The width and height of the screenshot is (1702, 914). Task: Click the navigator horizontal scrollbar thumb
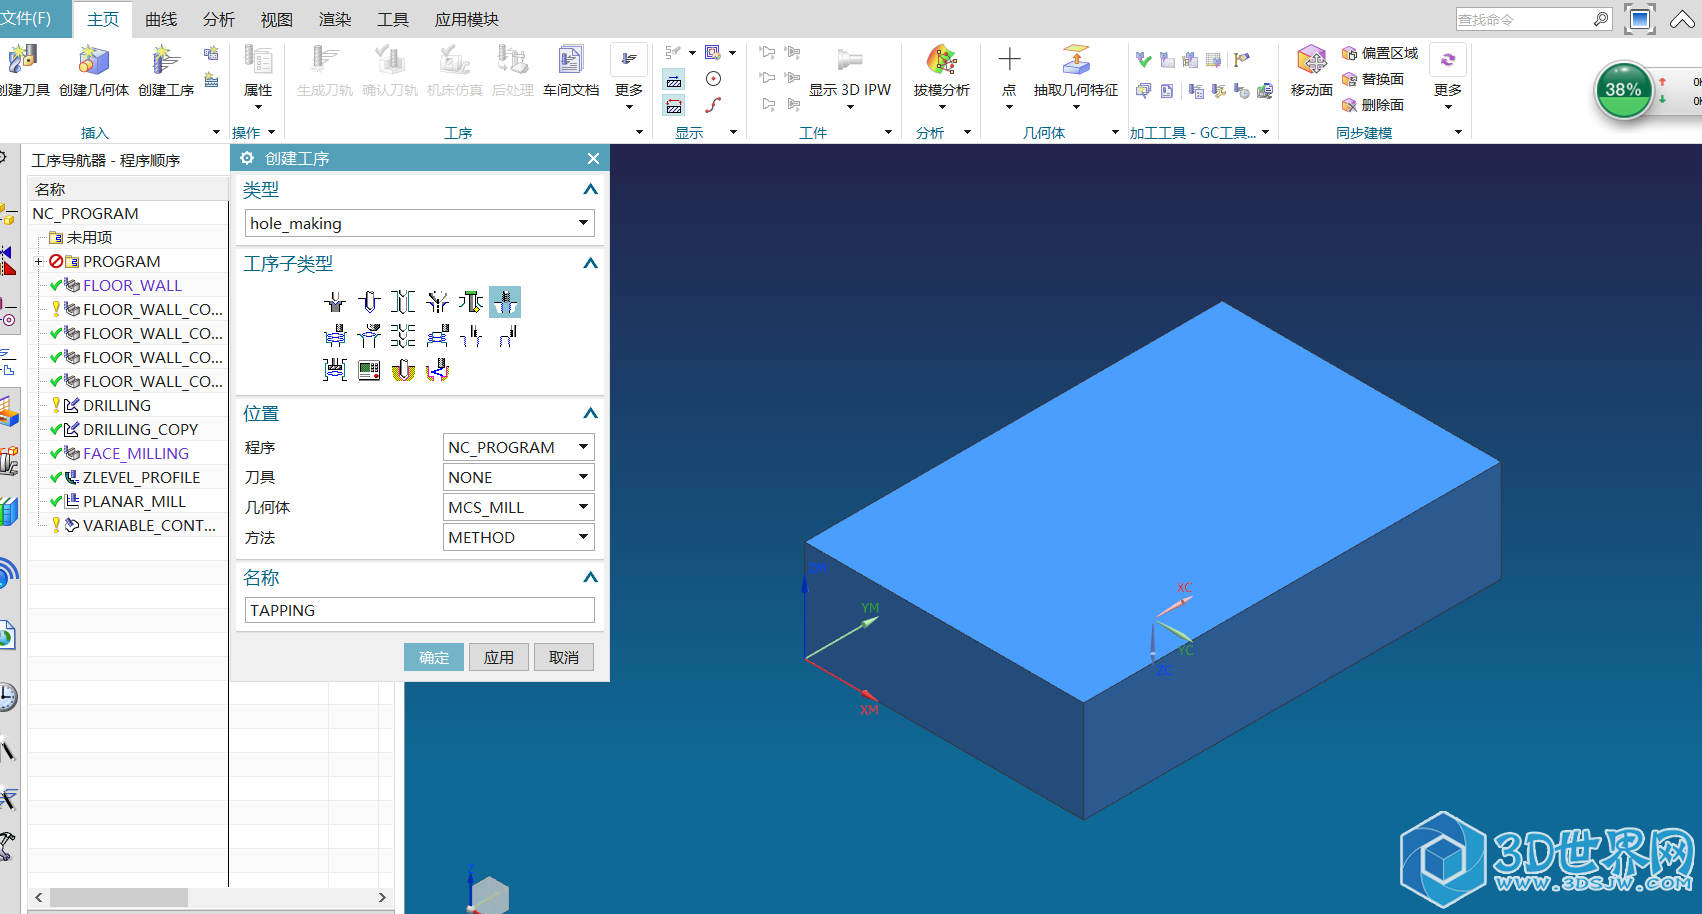click(x=119, y=897)
